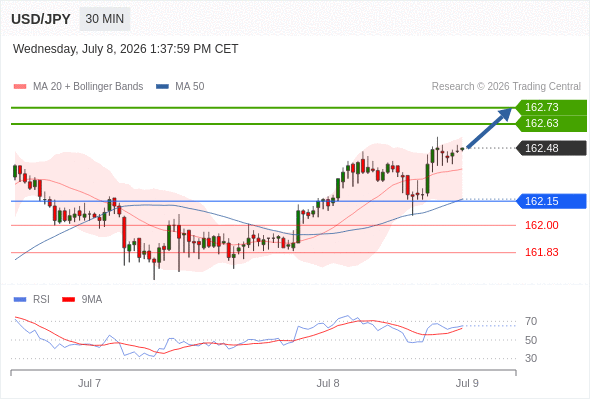Click the 162.73 resistance price tag
This screenshot has width=590, height=400.
[x=551, y=107]
